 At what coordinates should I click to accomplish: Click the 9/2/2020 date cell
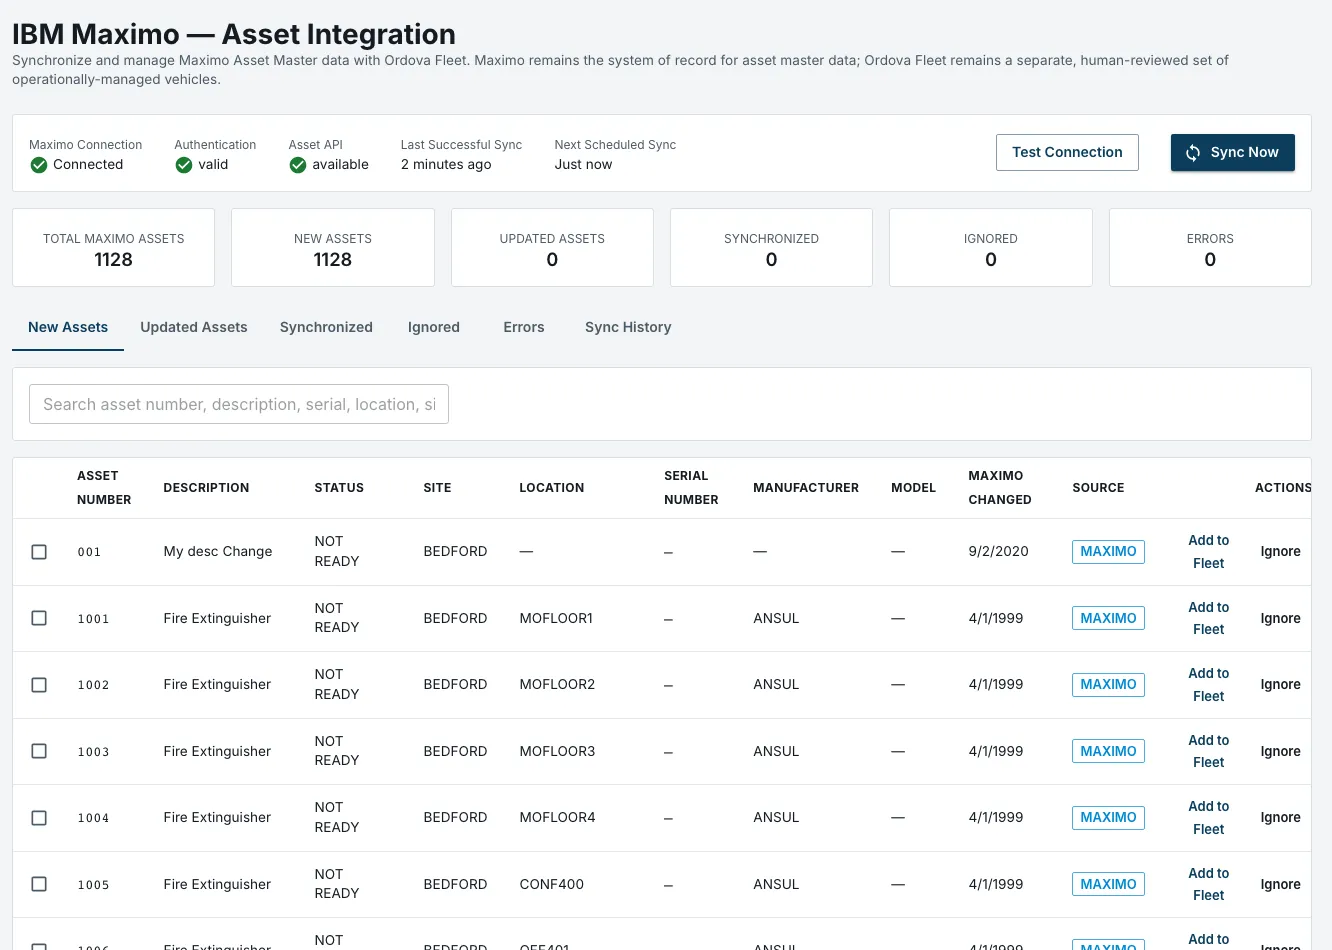(x=998, y=552)
